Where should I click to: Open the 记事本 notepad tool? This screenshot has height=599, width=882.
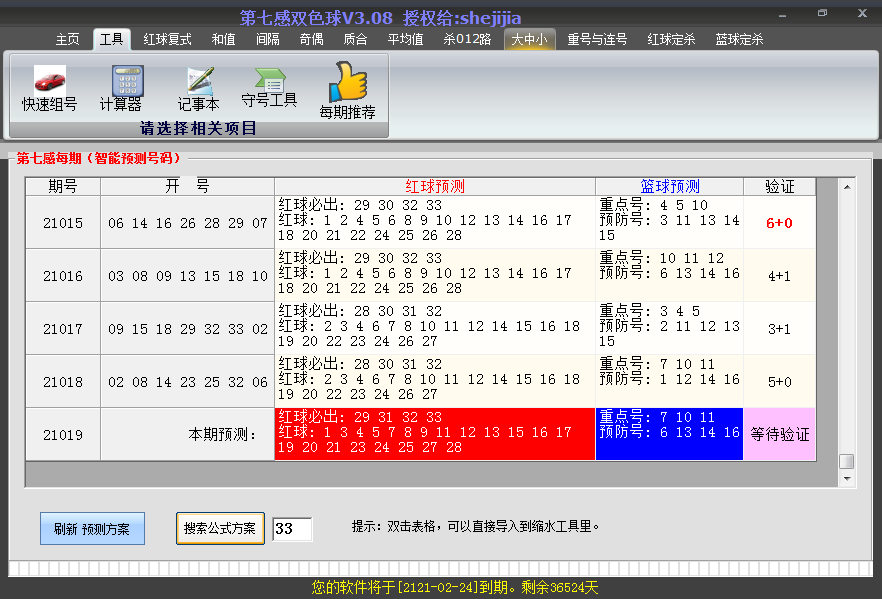pos(198,89)
